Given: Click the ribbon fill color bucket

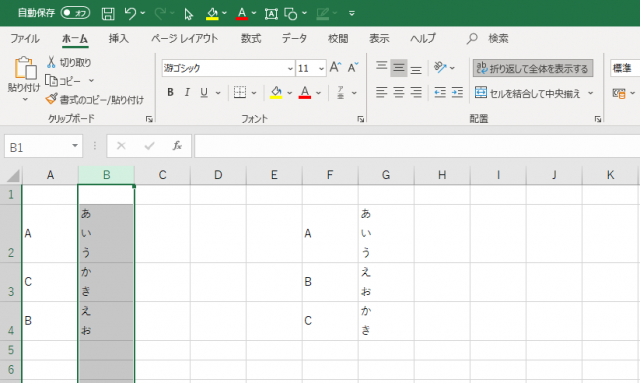Looking at the screenshot, I should (x=276, y=93).
